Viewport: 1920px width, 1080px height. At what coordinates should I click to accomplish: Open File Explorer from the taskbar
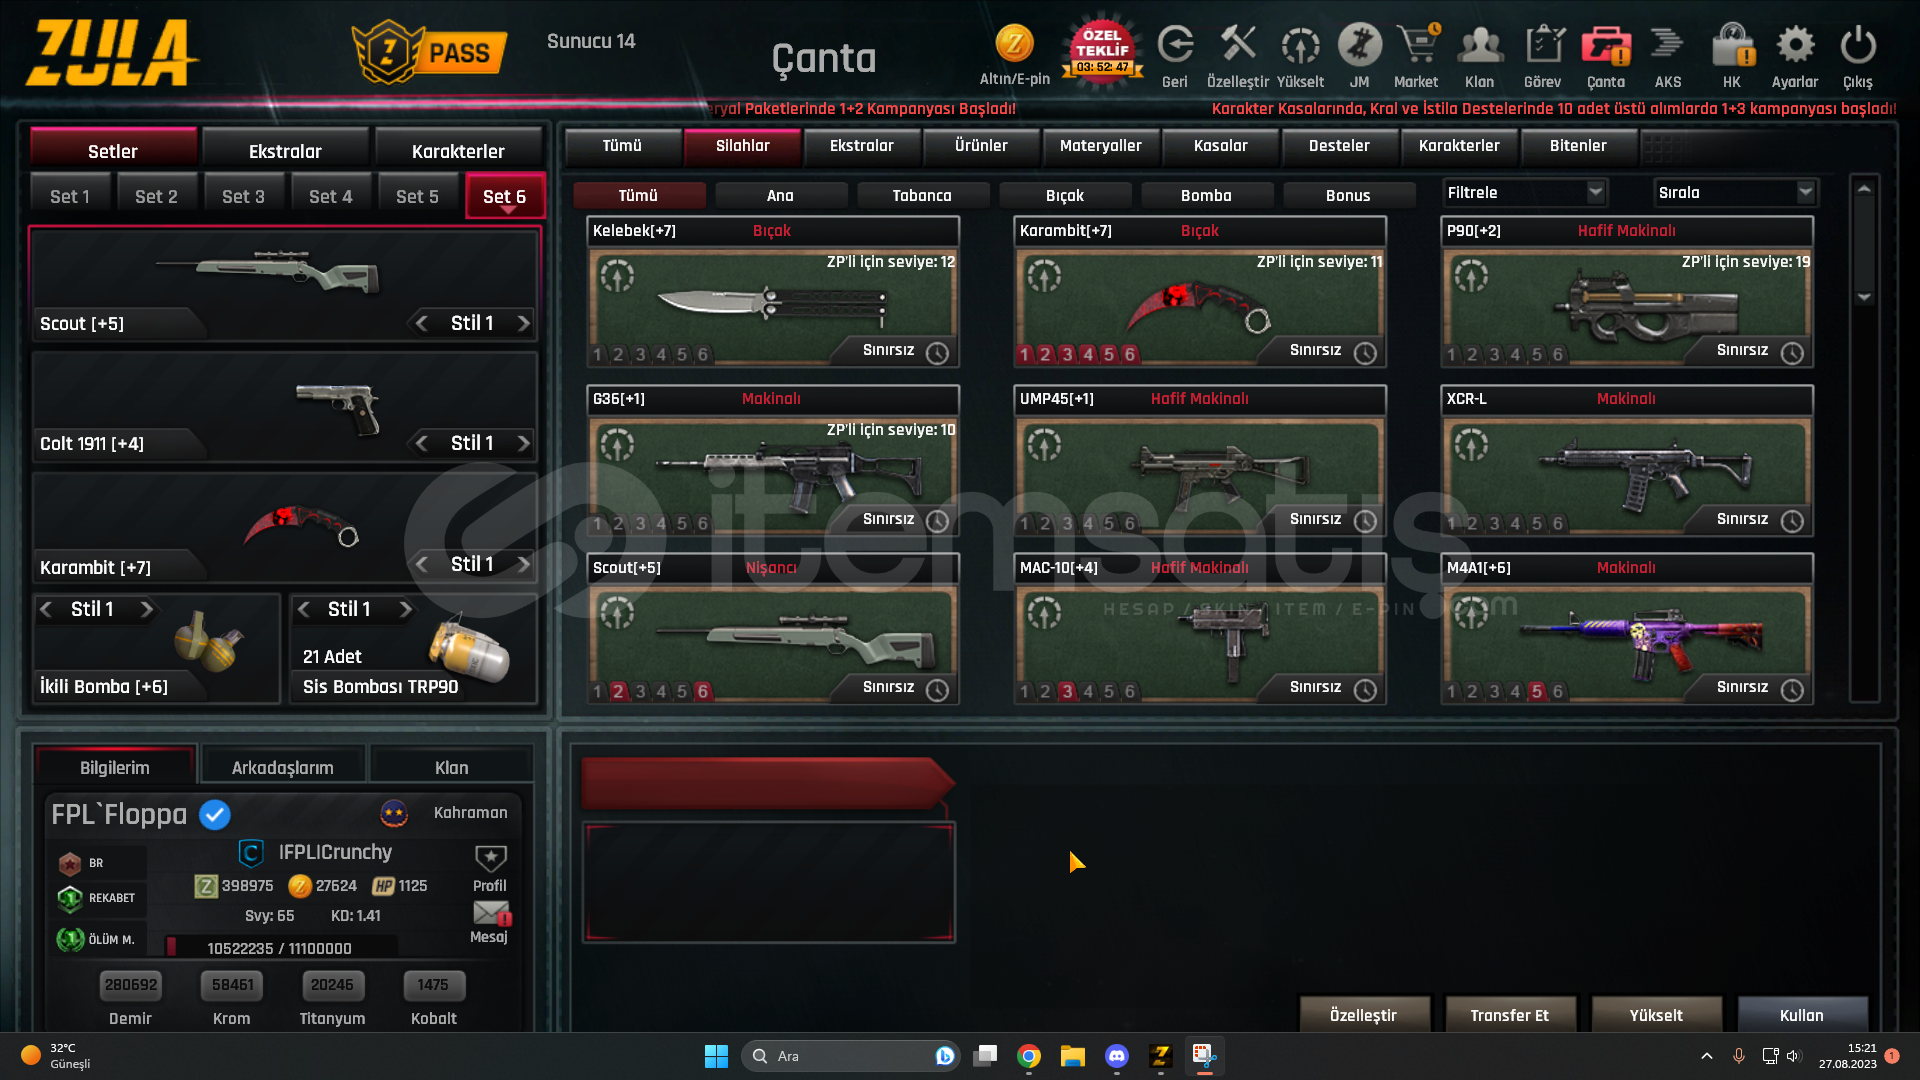point(1073,1056)
